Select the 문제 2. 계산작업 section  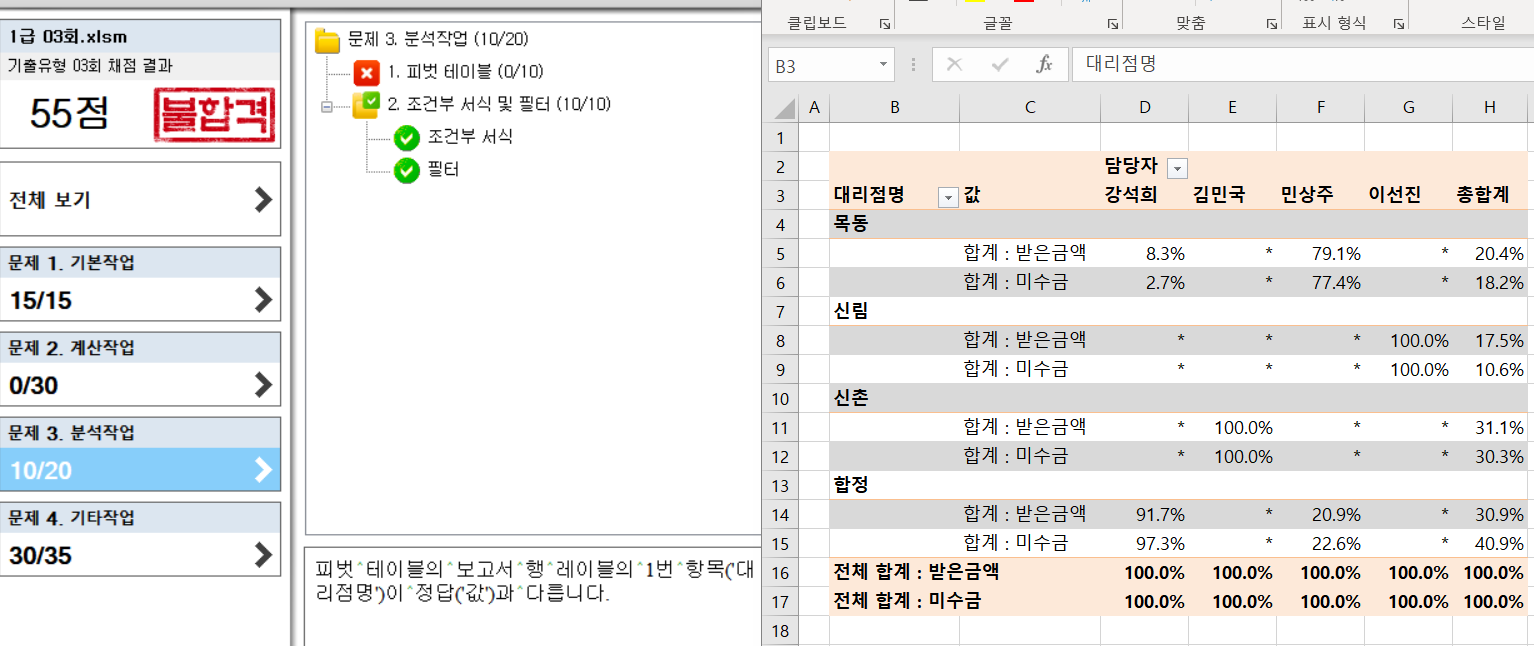click(x=140, y=369)
